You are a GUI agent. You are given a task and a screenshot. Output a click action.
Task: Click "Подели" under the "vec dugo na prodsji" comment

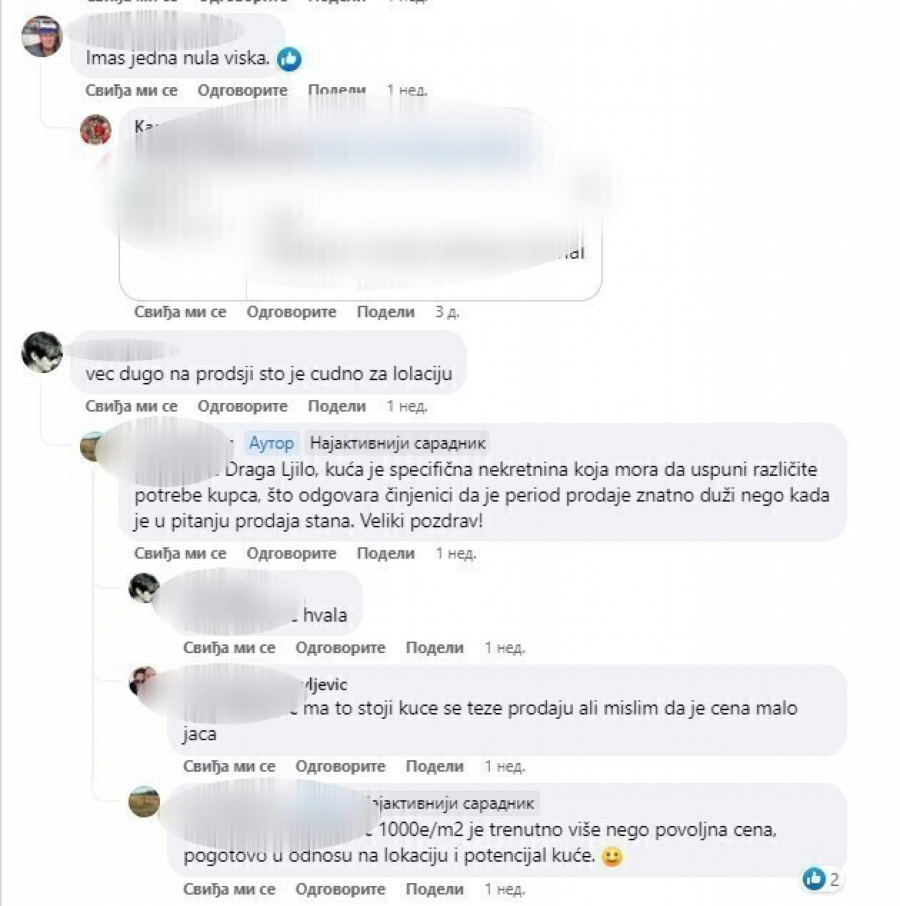337,406
